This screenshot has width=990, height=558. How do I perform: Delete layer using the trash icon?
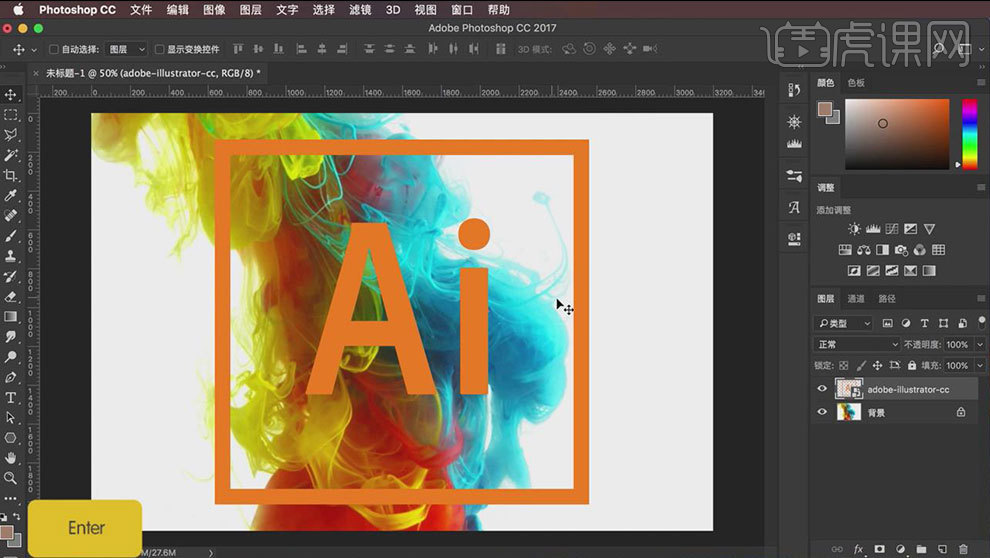(x=963, y=549)
